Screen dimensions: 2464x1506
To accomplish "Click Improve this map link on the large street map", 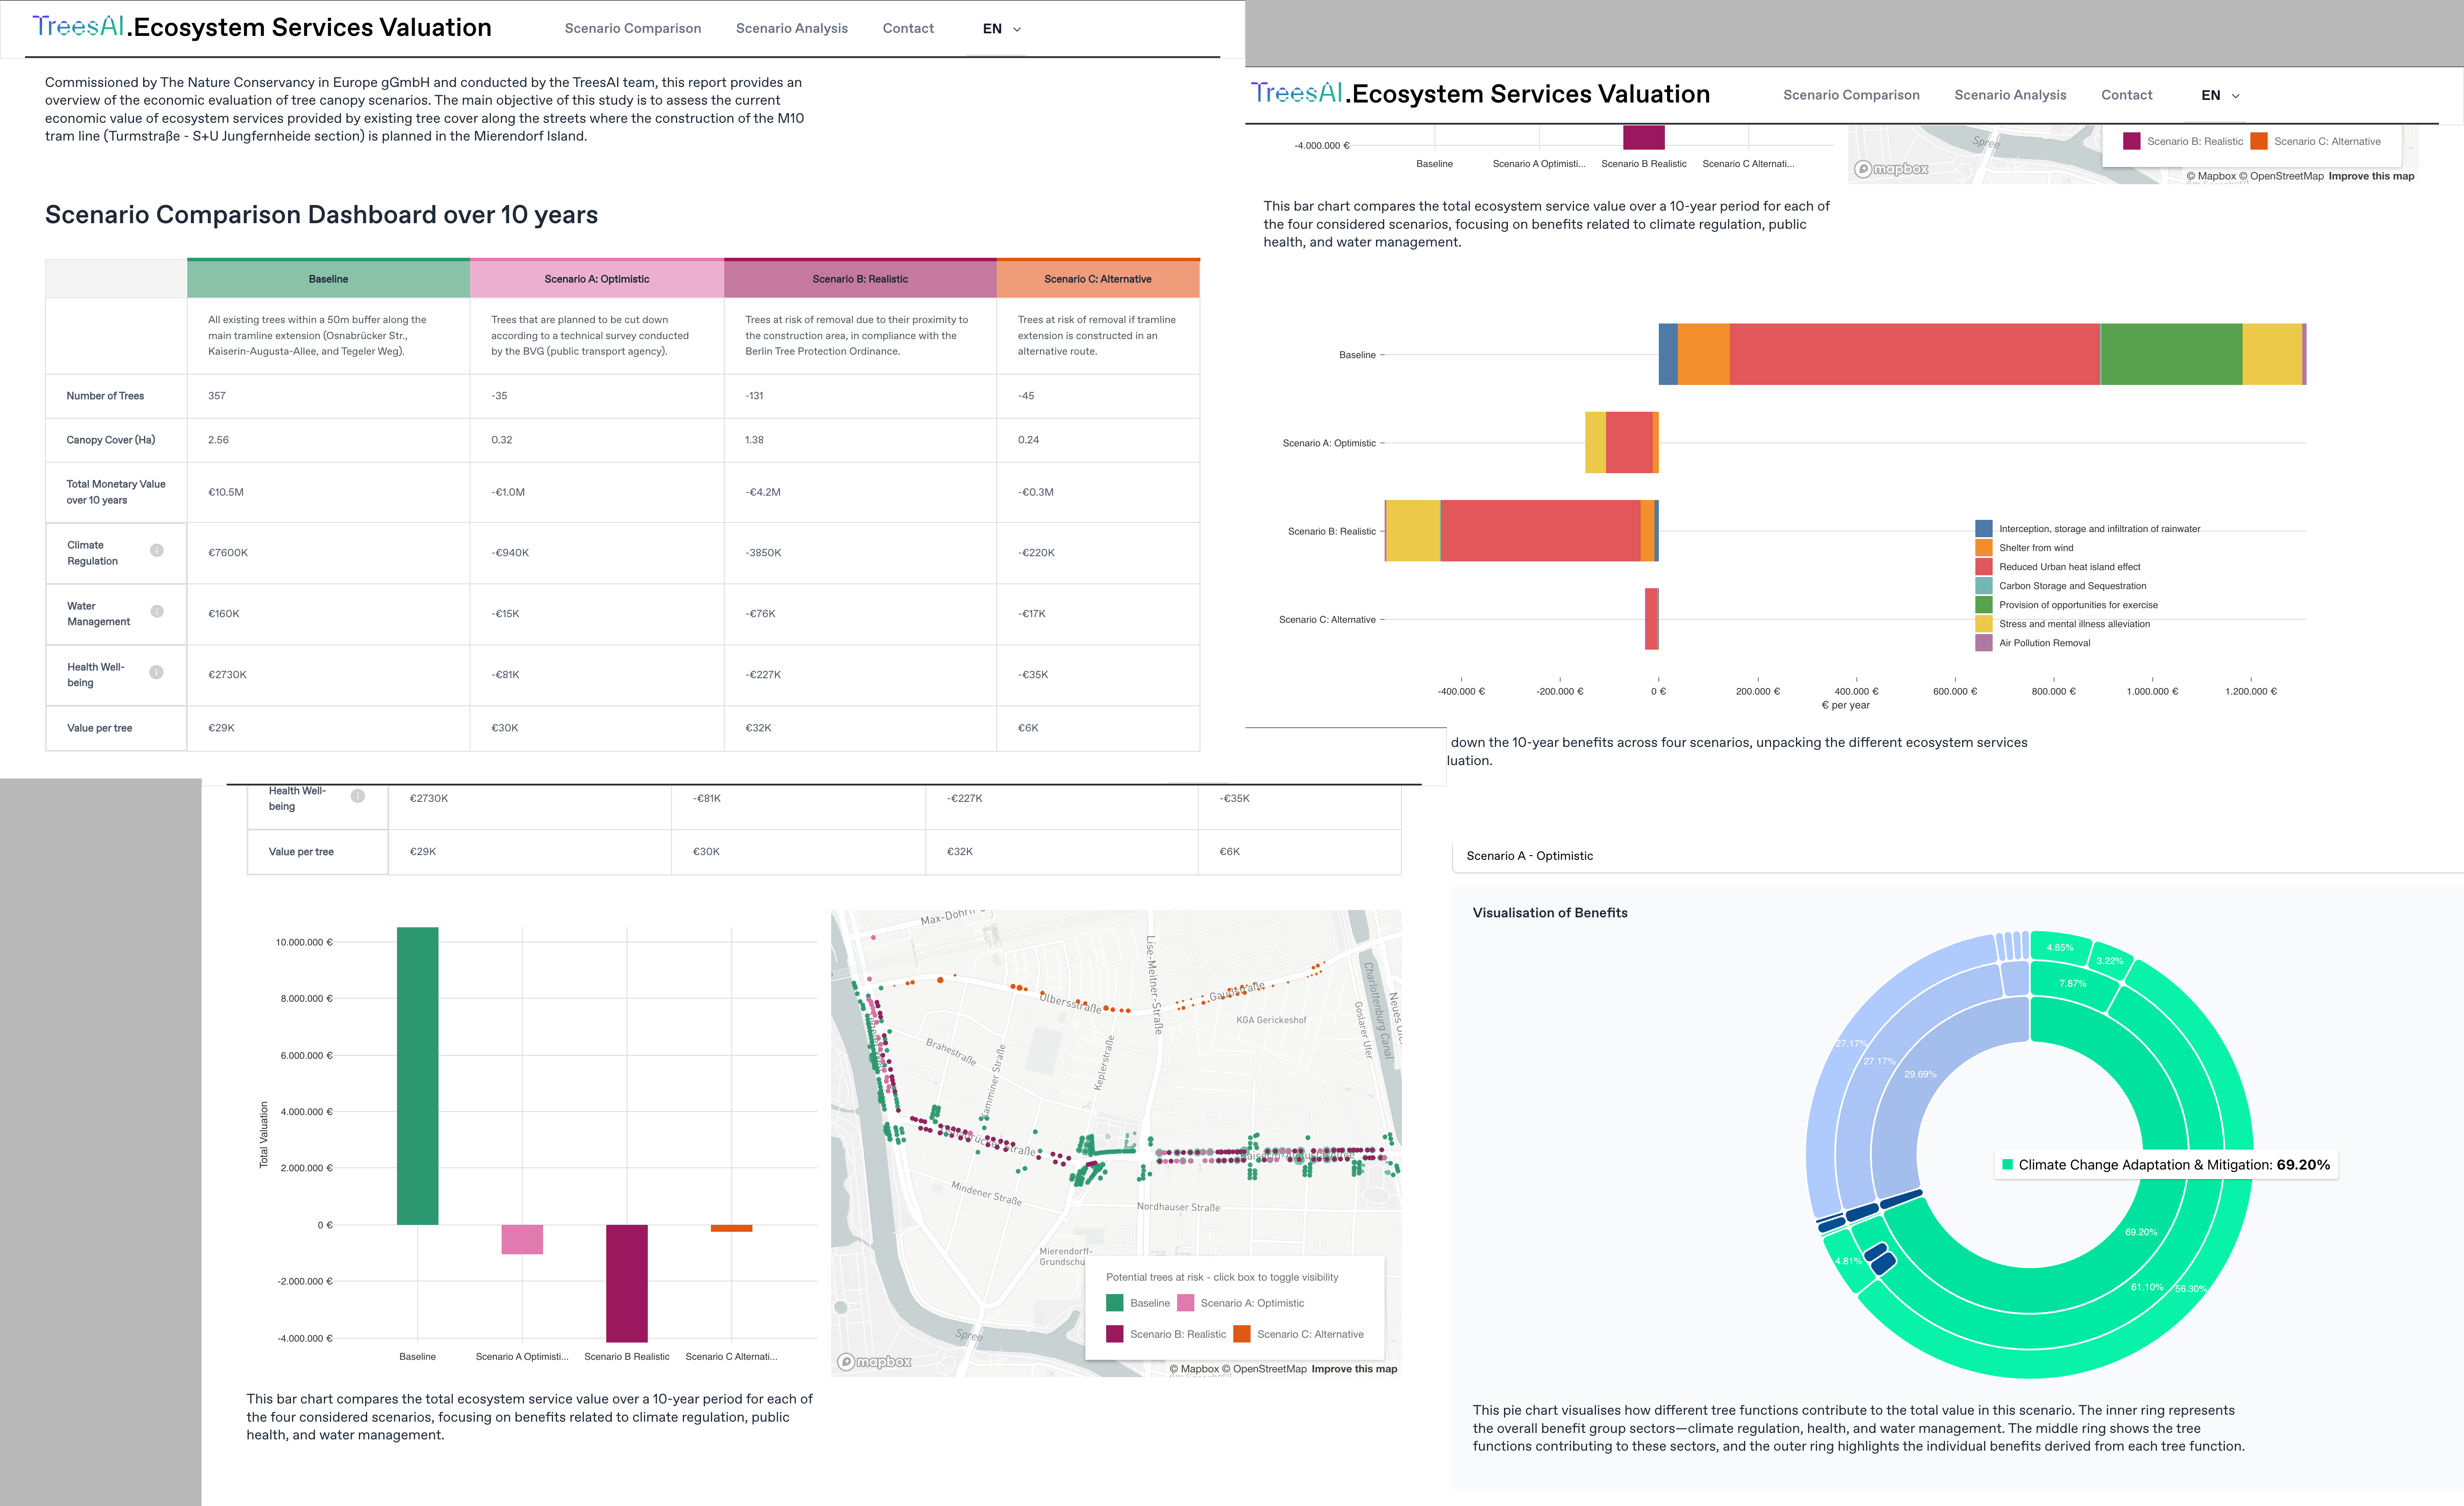I will [1354, 1369].
